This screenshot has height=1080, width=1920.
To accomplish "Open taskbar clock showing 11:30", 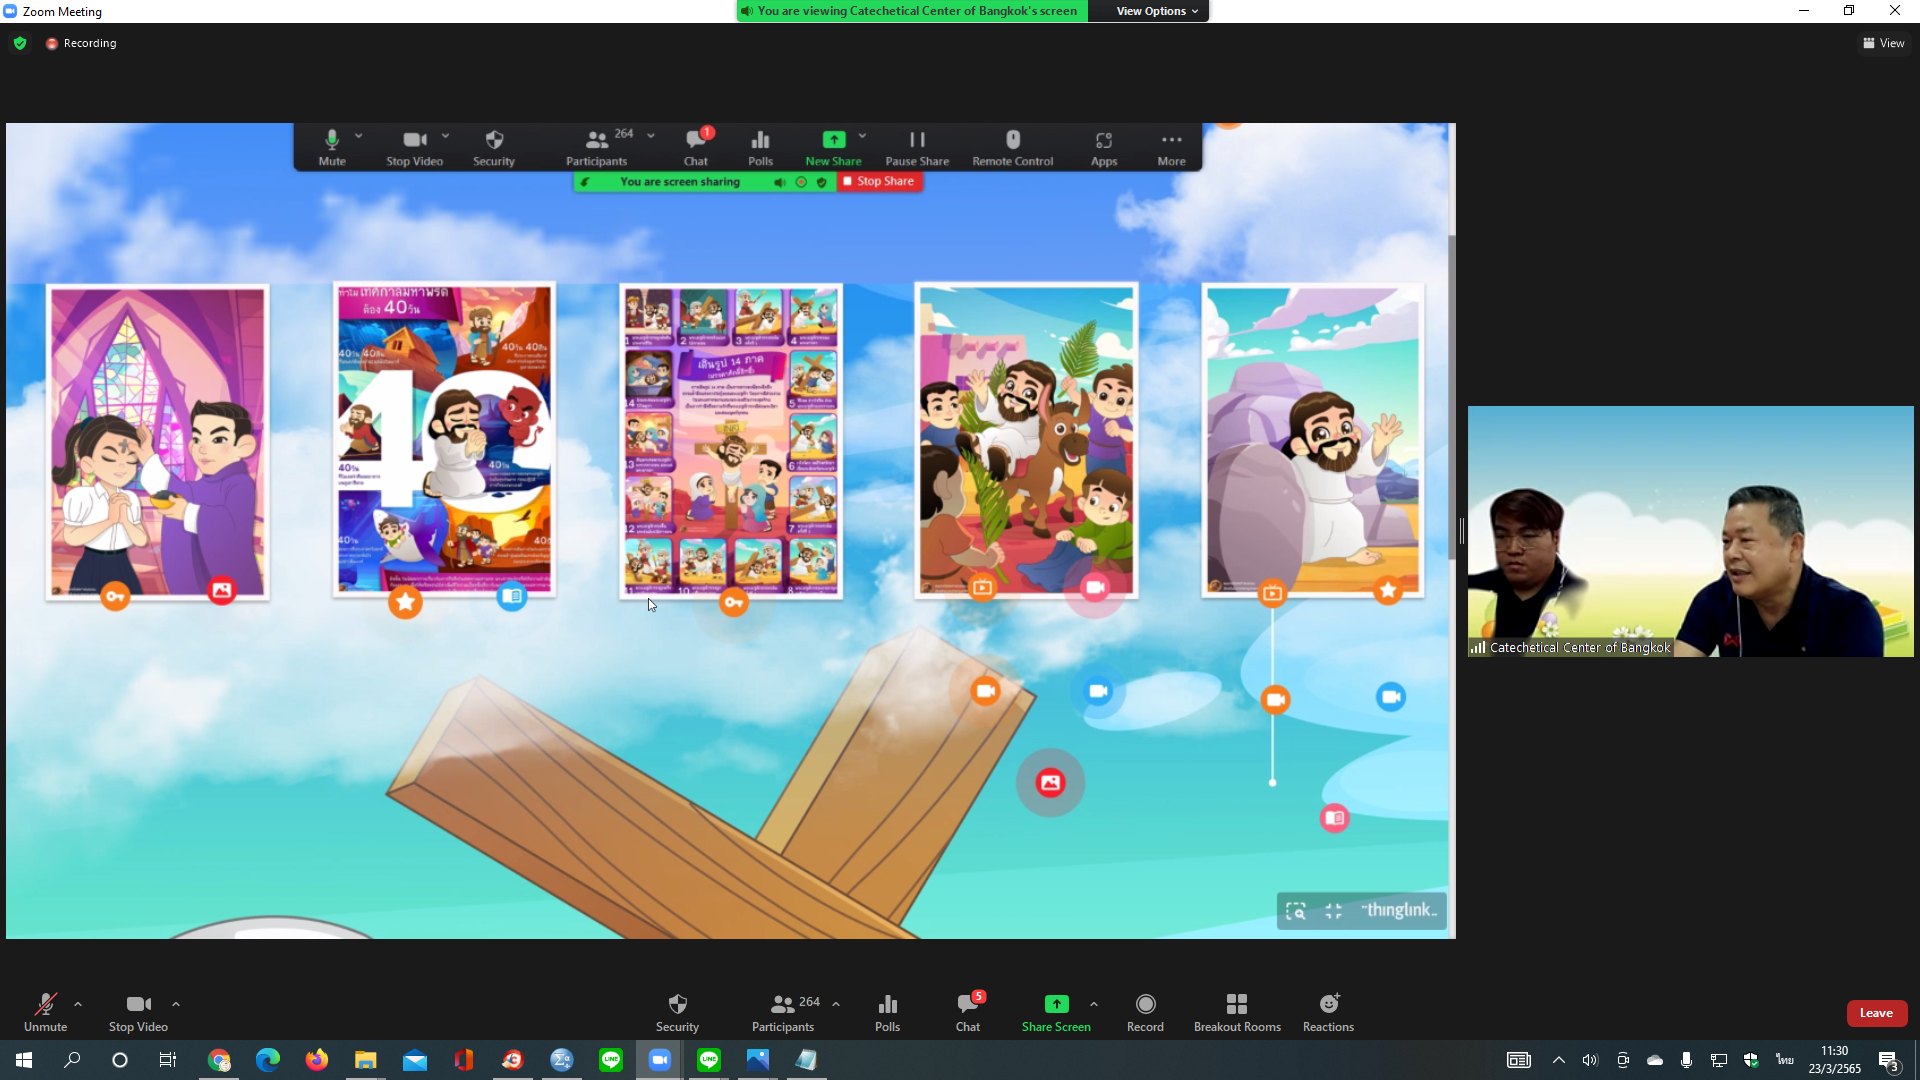I will pyautogui.click(x=1834, y=1060).
